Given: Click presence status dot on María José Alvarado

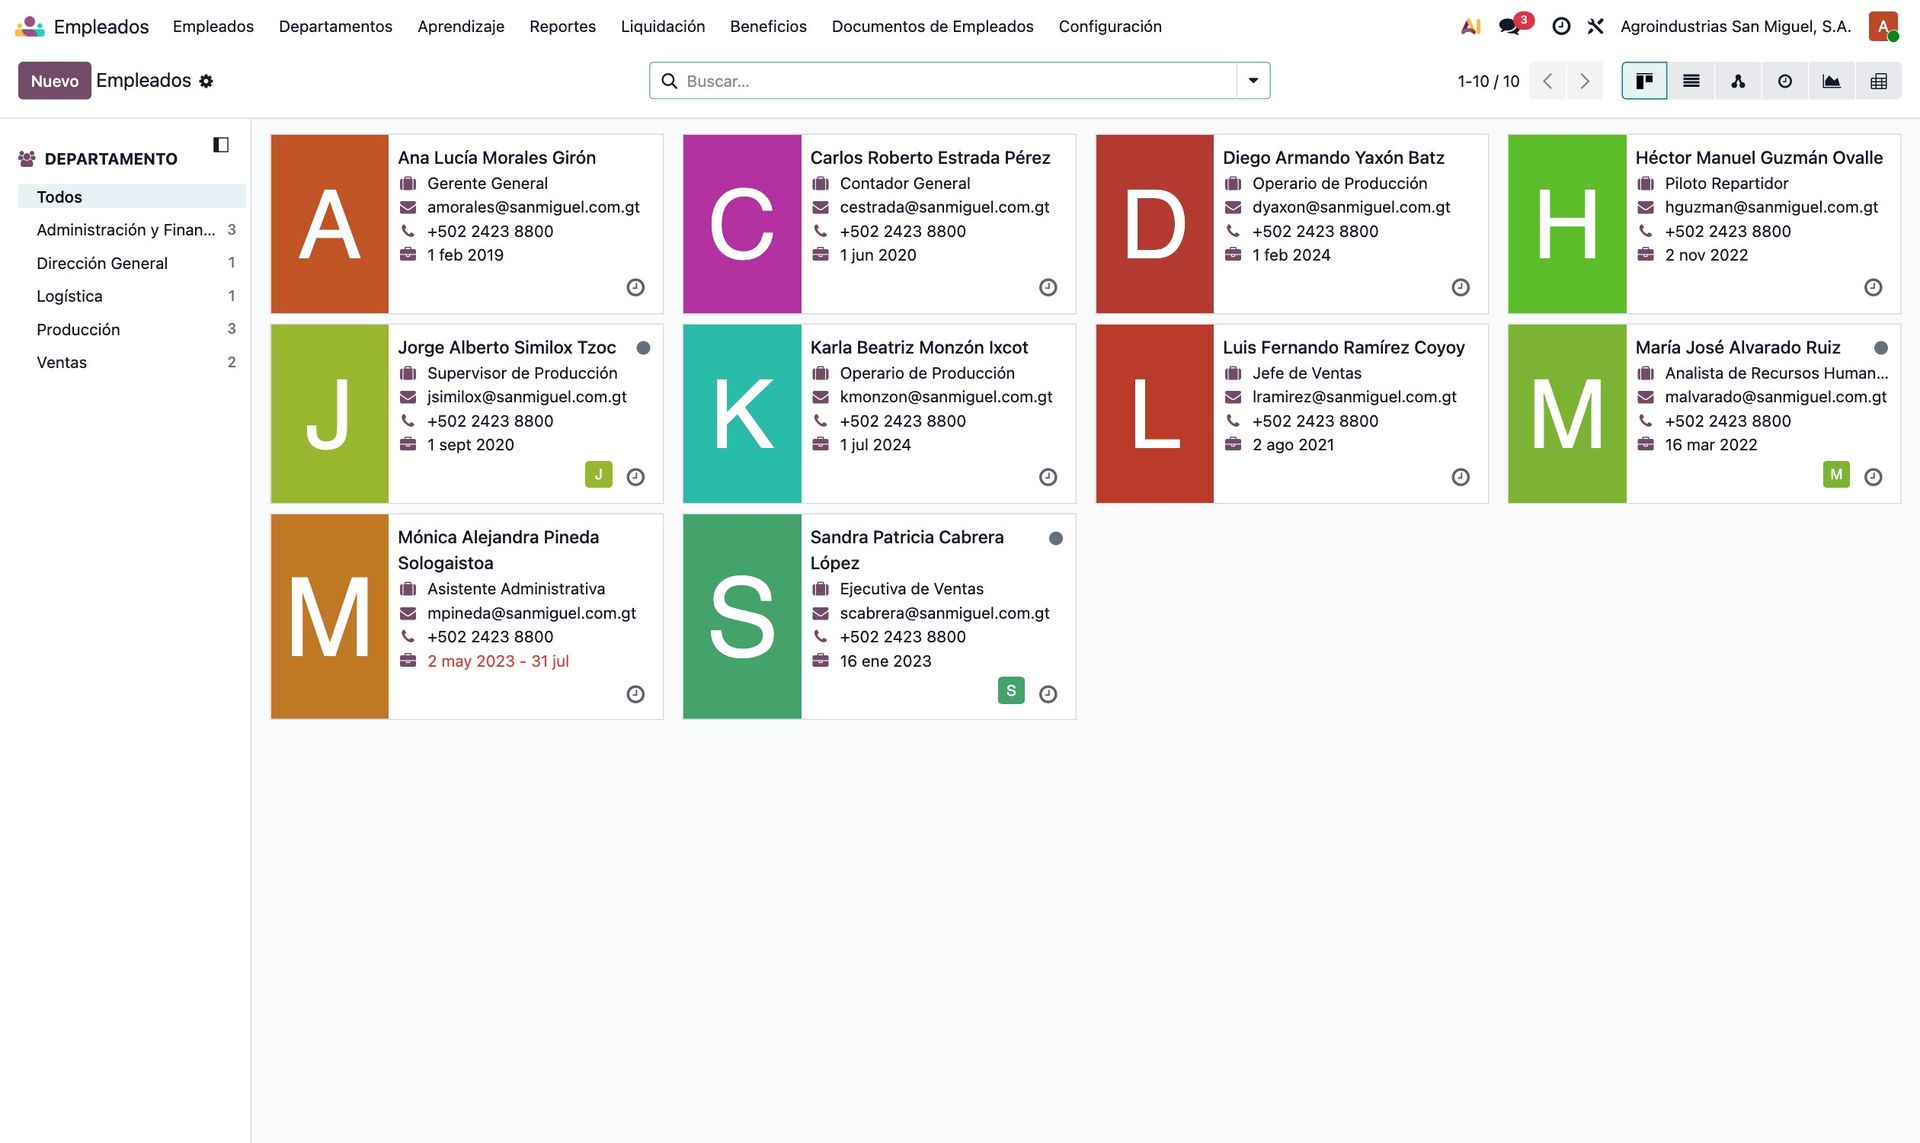Looking at the screenshot, I should tap(1881, 348).
